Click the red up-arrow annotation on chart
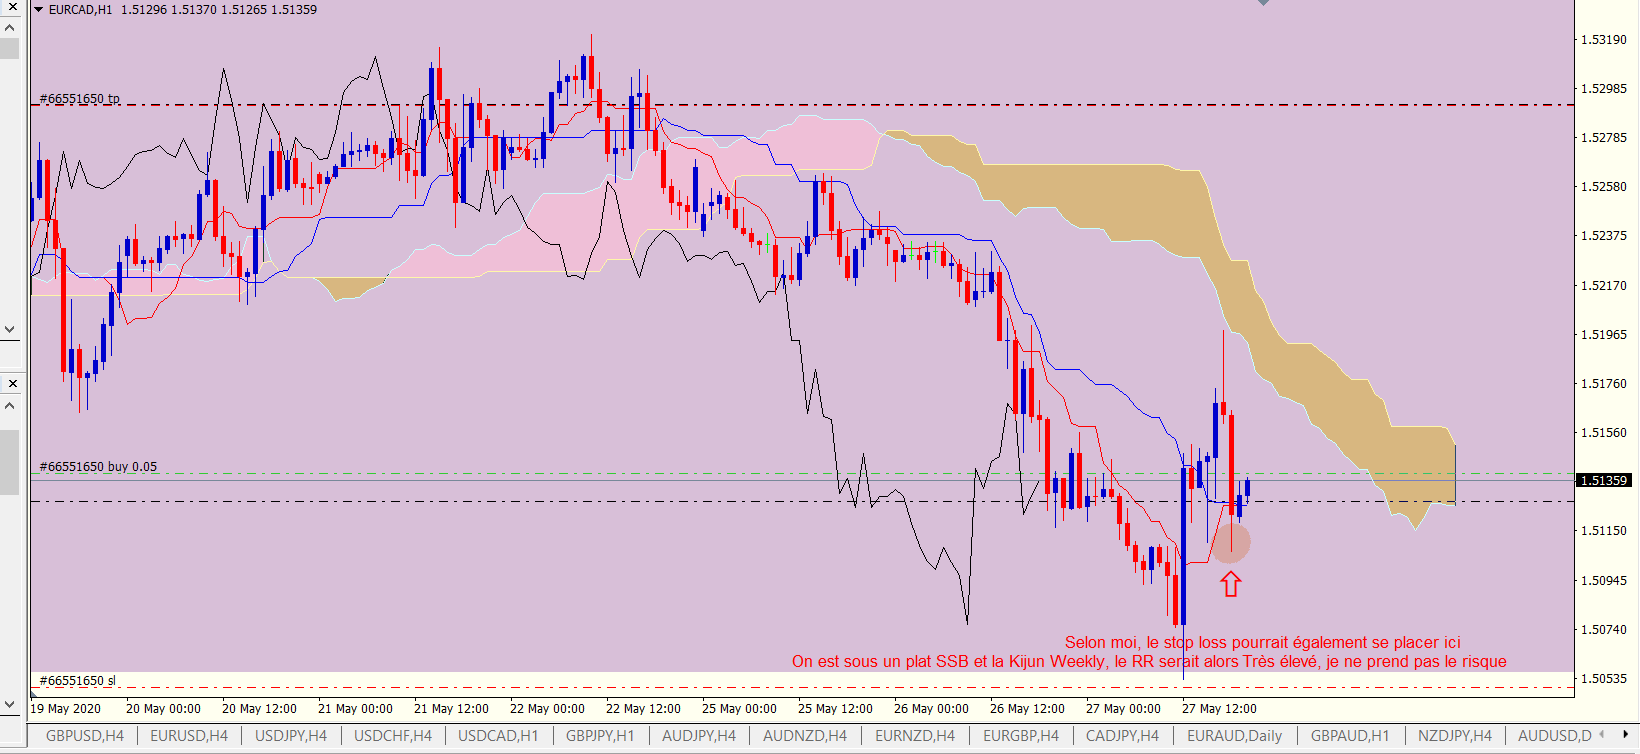 (x=1230, y=584)
